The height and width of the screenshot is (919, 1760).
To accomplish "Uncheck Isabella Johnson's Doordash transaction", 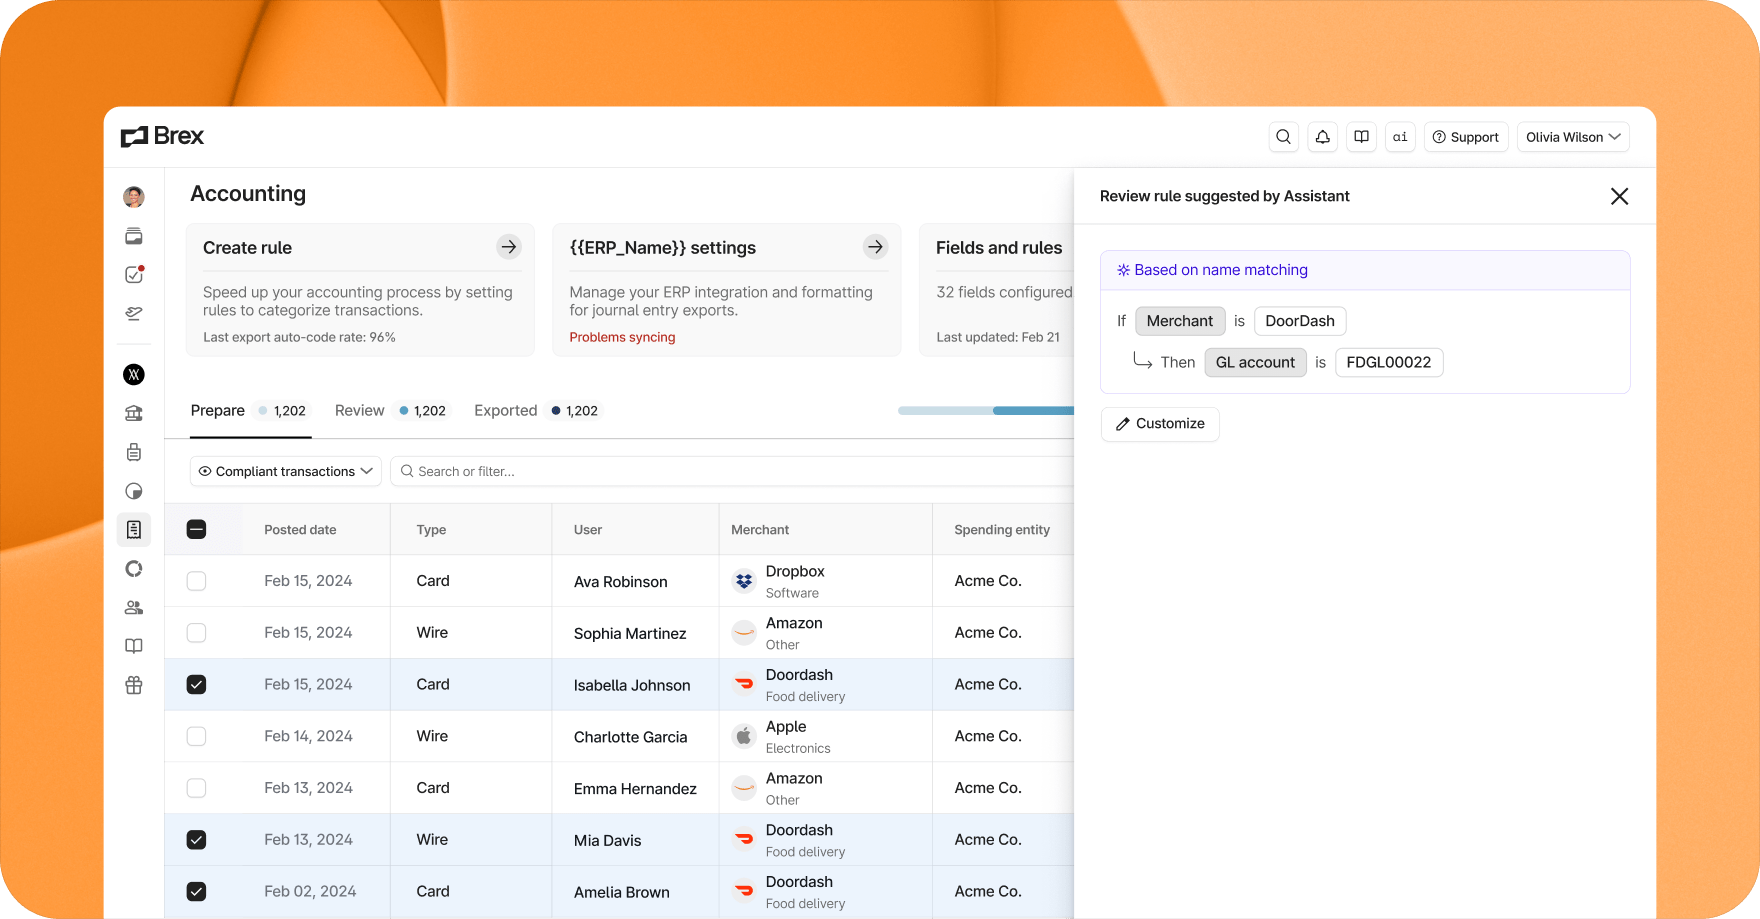I will click(x=197, y=685).
